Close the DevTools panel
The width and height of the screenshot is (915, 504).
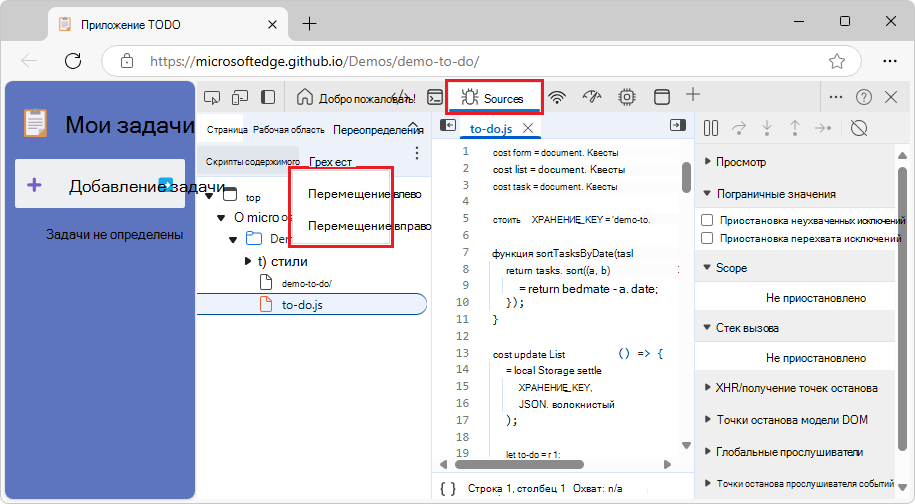tap(891, 97)
